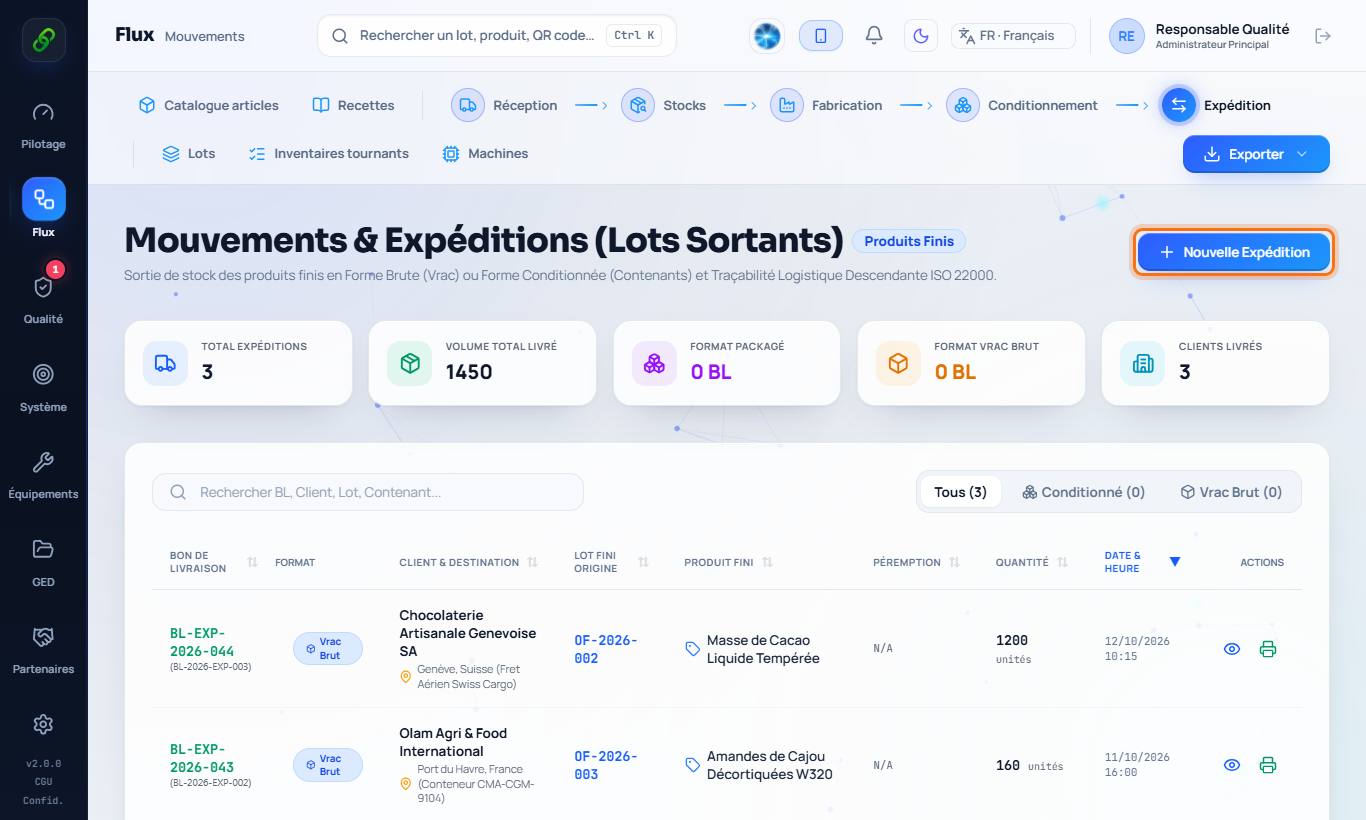Viewport: 1366px width, 820px height.
Task: Click the green link logo icon
Action: click(44, 40)
